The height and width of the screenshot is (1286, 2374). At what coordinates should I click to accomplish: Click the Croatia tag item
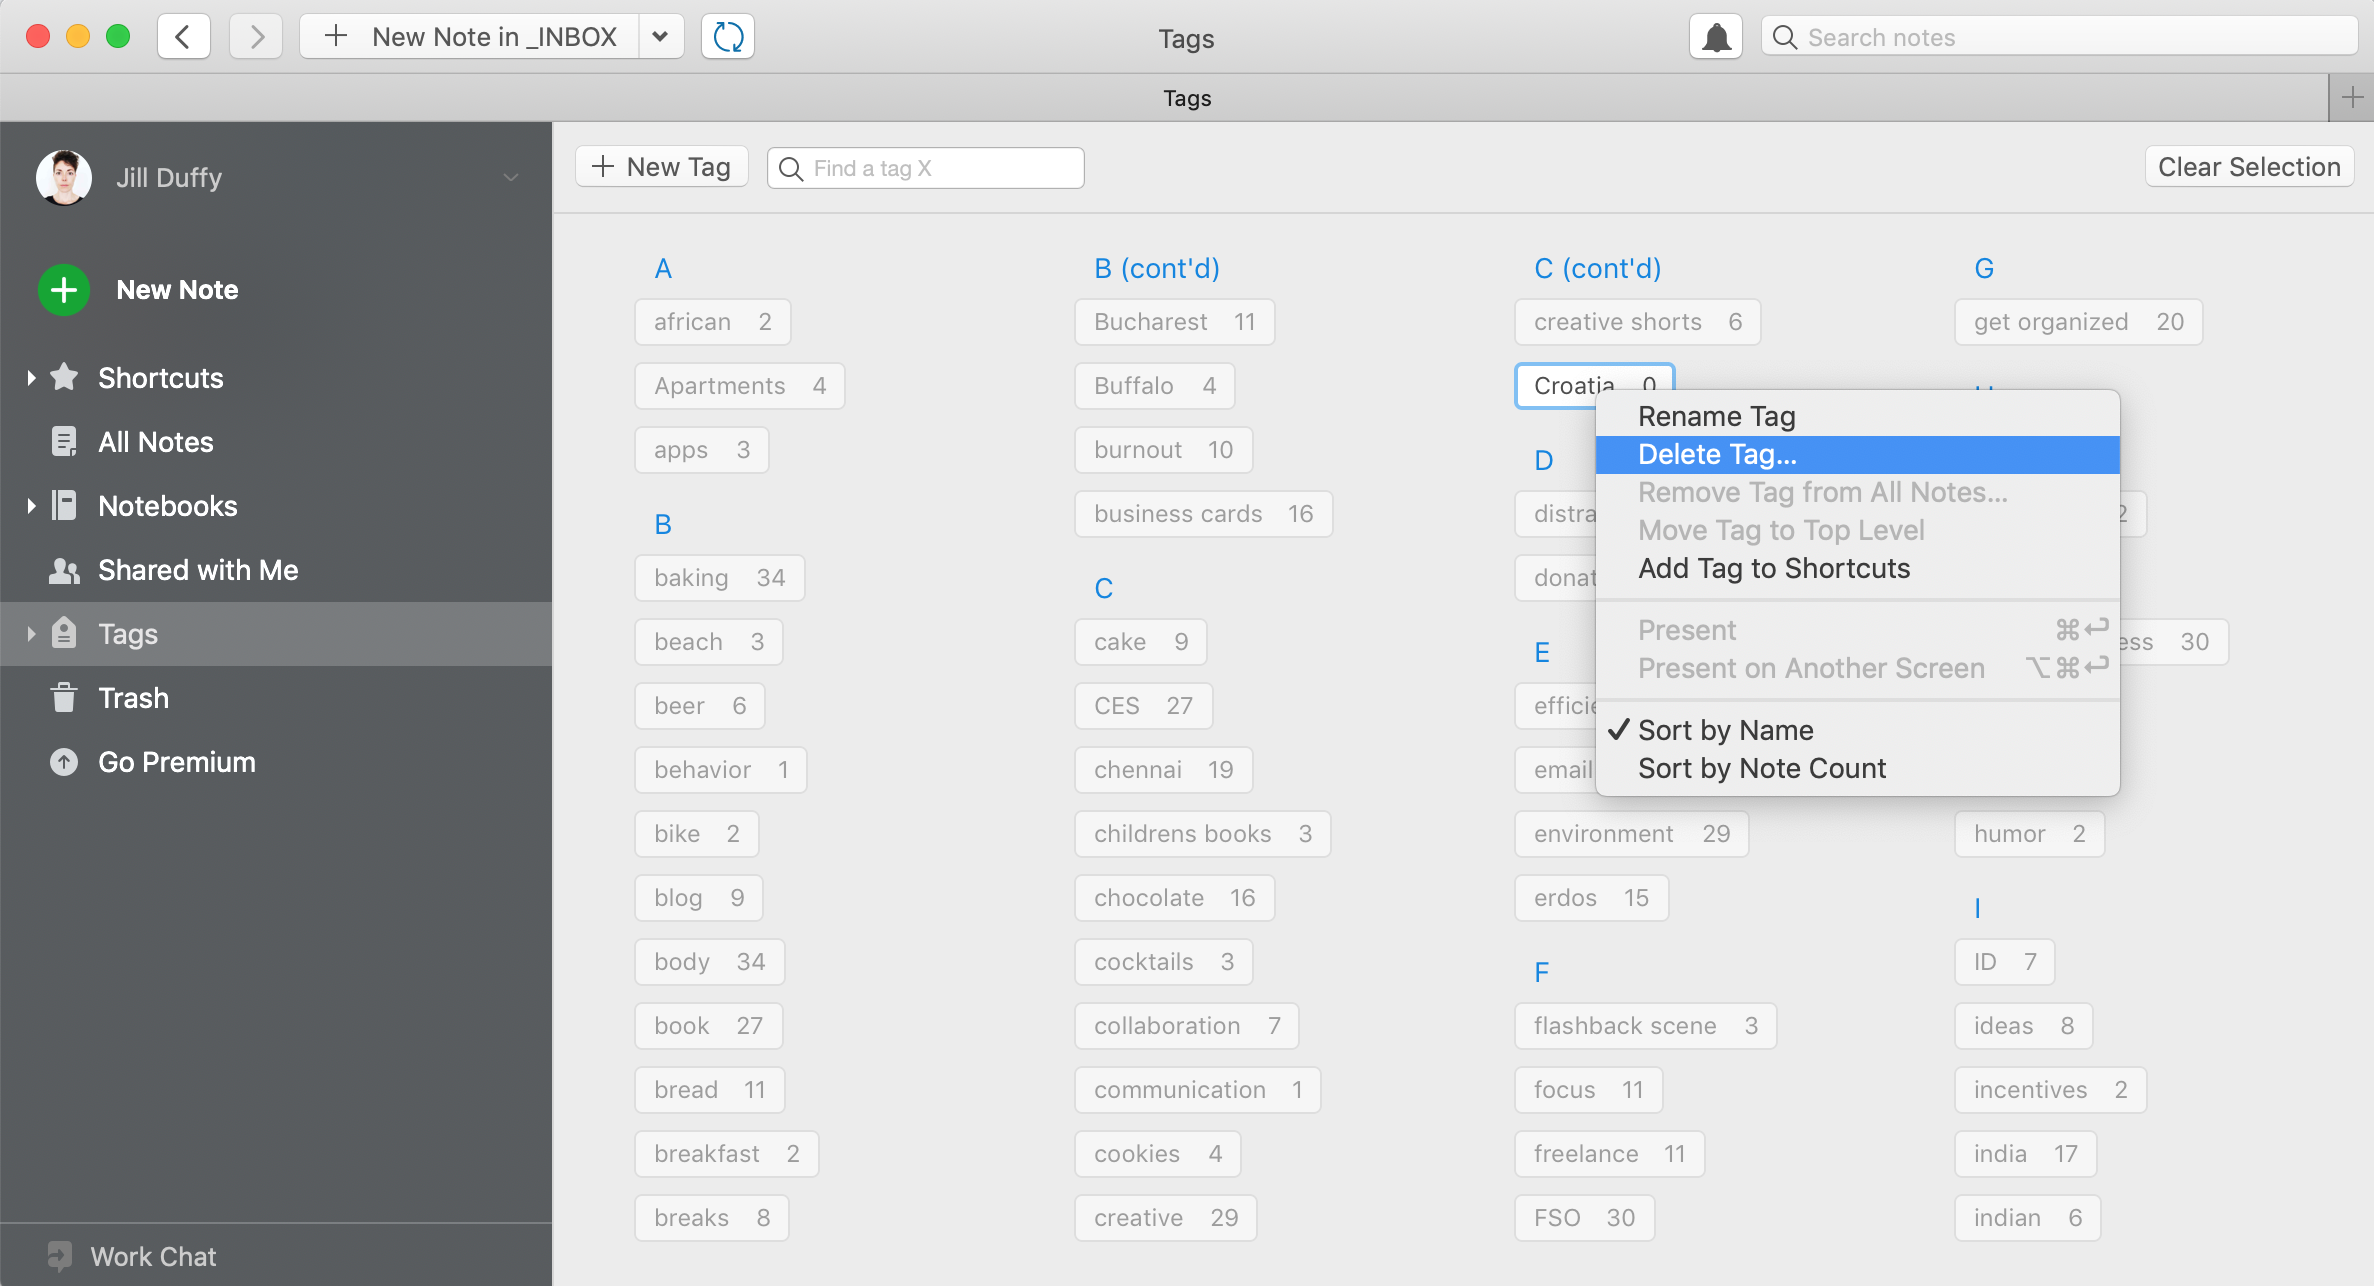point(1592,385)
